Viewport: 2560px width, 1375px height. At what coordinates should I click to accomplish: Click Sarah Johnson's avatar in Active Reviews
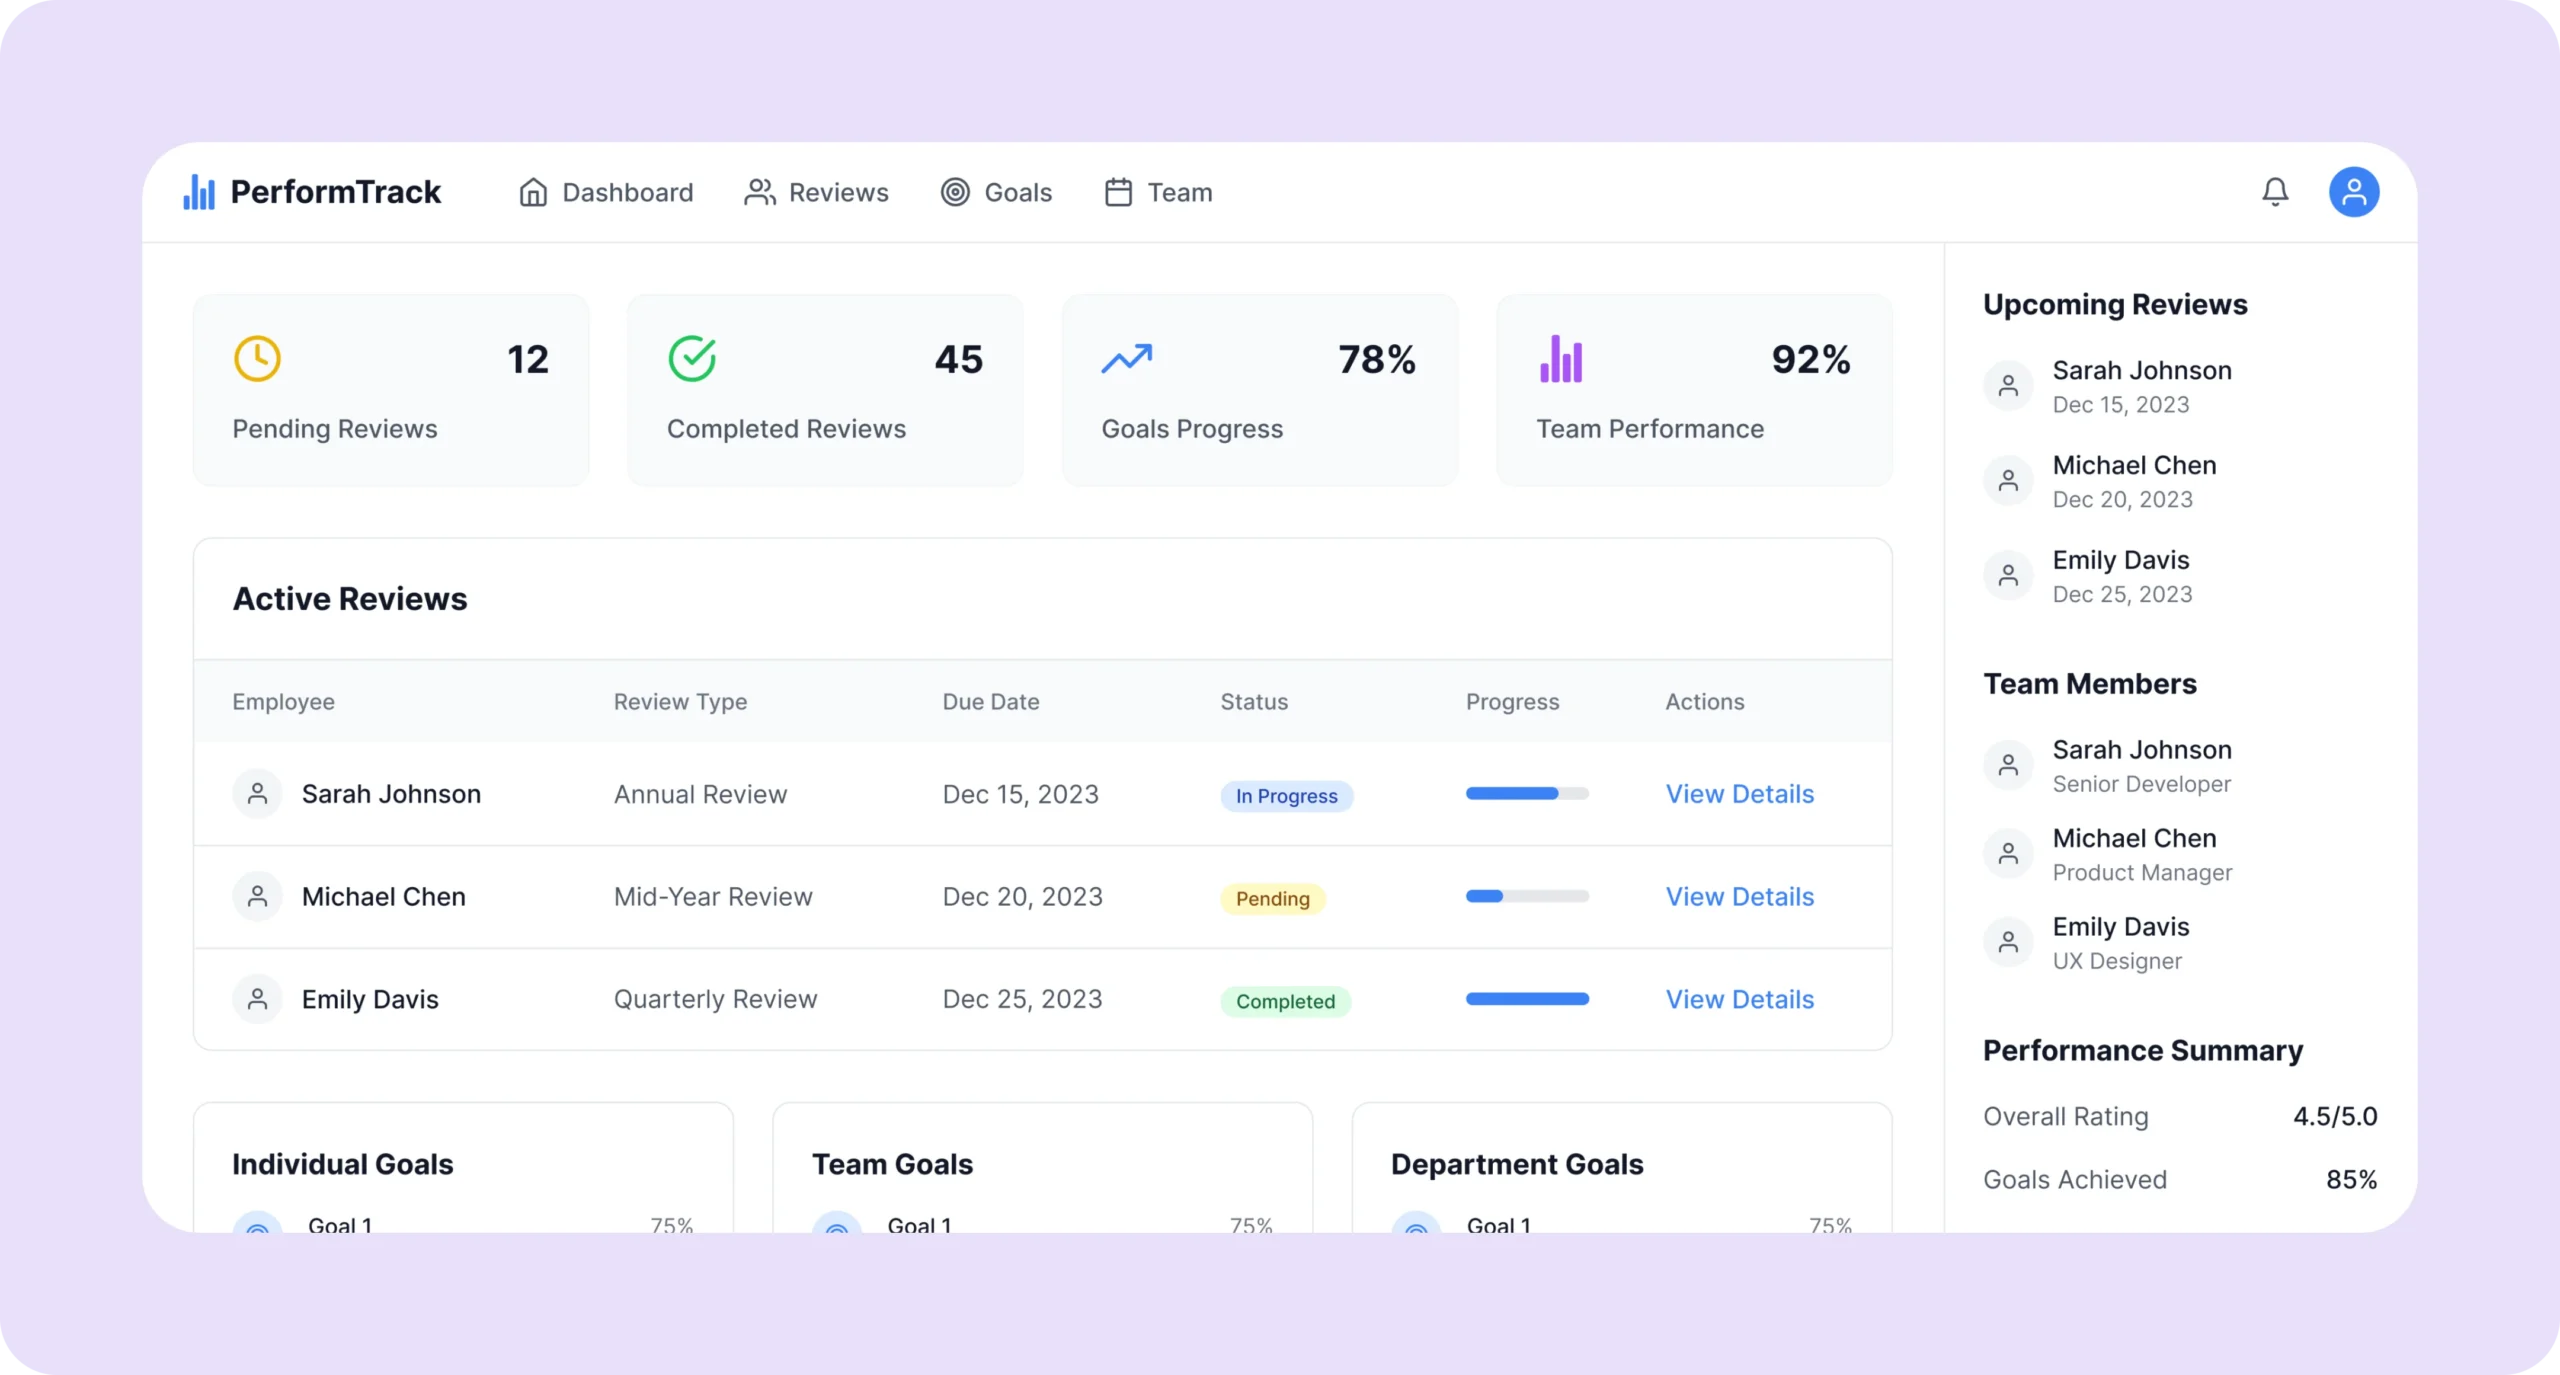tap(257, 794)
